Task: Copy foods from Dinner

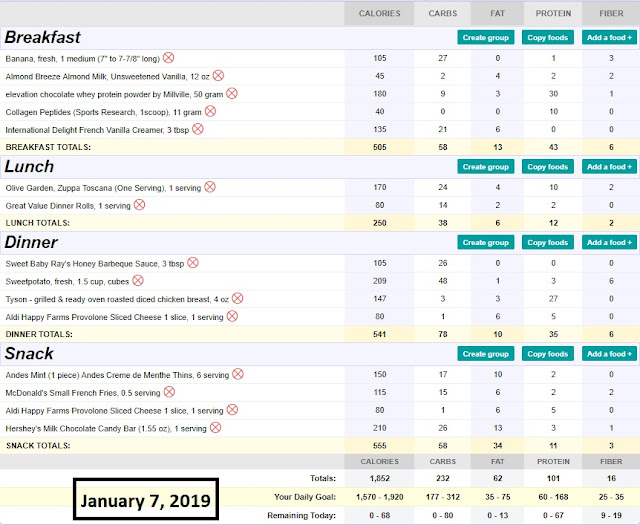Action: coord(548,242)
